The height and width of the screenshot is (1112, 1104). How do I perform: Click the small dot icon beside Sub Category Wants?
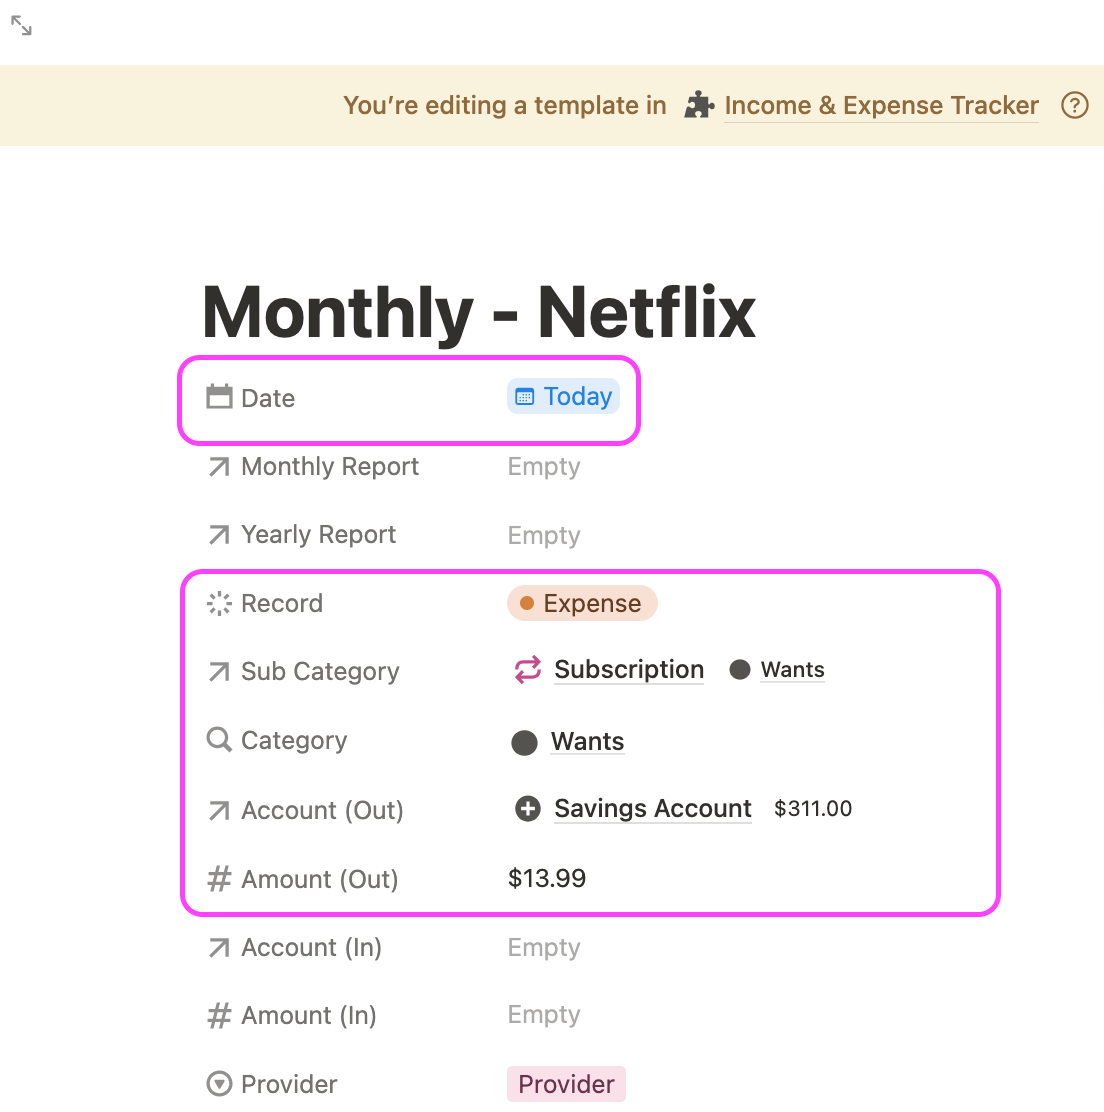[x=740, y=669]
